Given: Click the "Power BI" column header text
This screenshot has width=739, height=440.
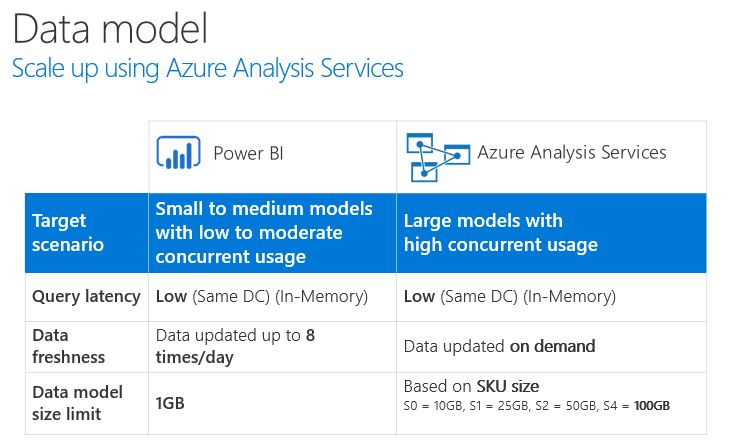Looking at the screenshot, I should pos(248,153).
